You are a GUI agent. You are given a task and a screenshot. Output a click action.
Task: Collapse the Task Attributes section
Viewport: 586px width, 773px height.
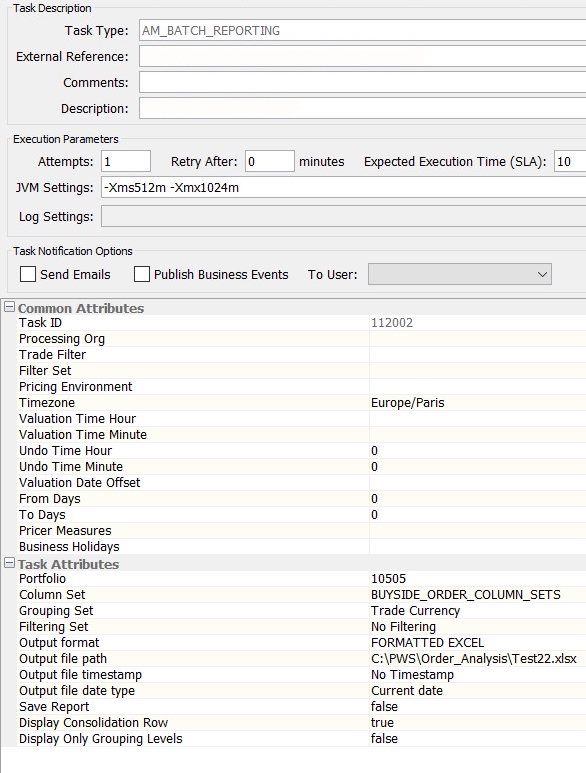pos(9,563)
